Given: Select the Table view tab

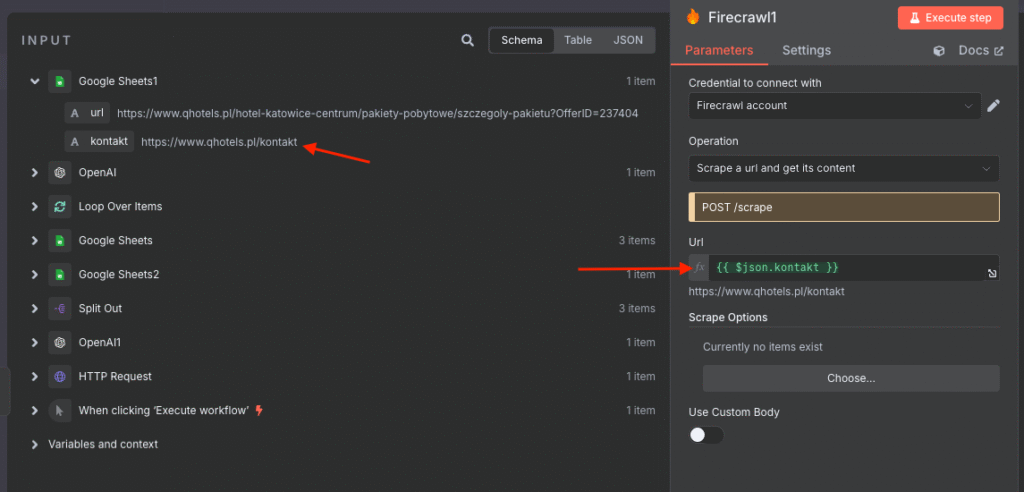Looking at the screenshot, I should pos(578,41).
